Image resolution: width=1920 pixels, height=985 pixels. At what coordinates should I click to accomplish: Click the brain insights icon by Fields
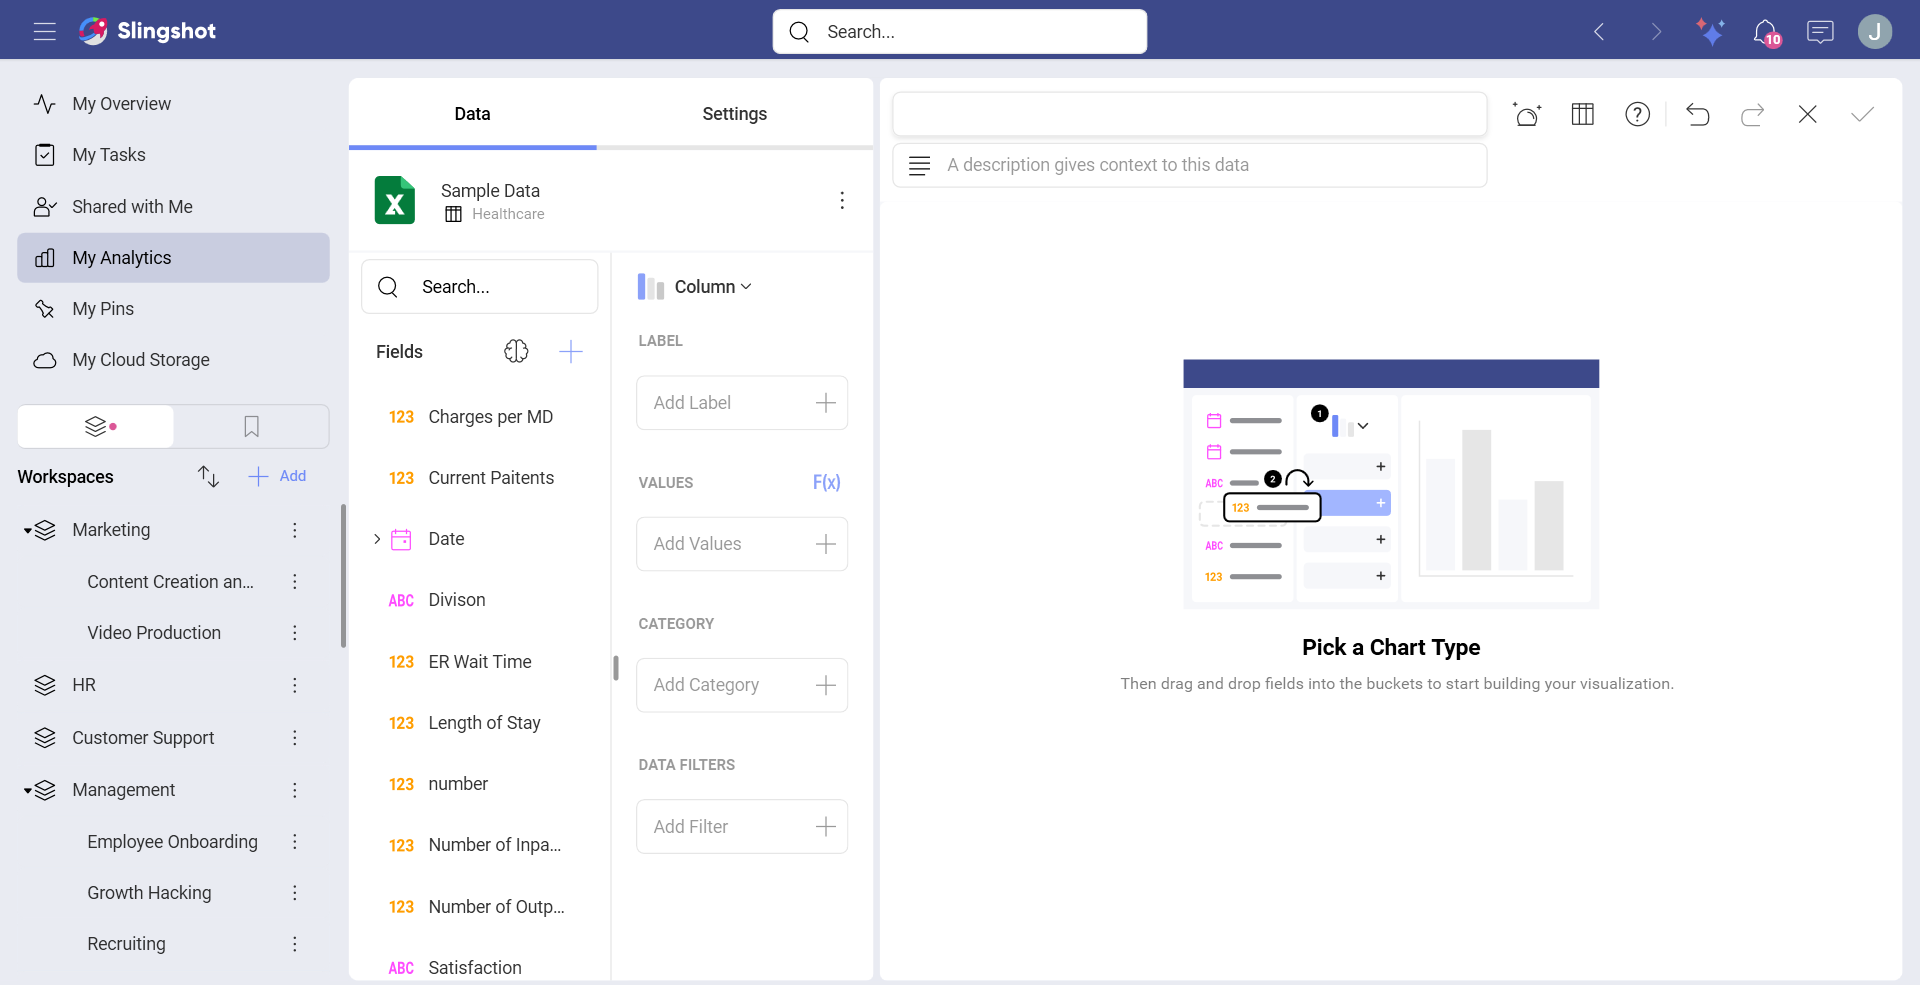click(516, 351)
